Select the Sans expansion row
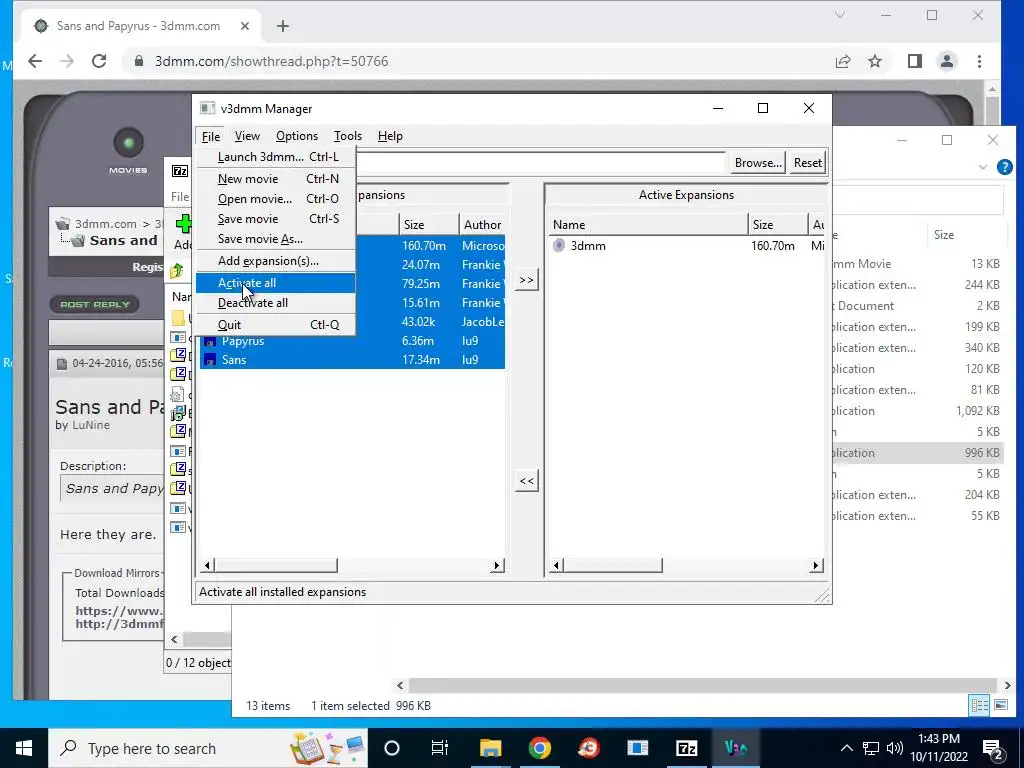This screenshot has height=768, width=1024. 353,360
